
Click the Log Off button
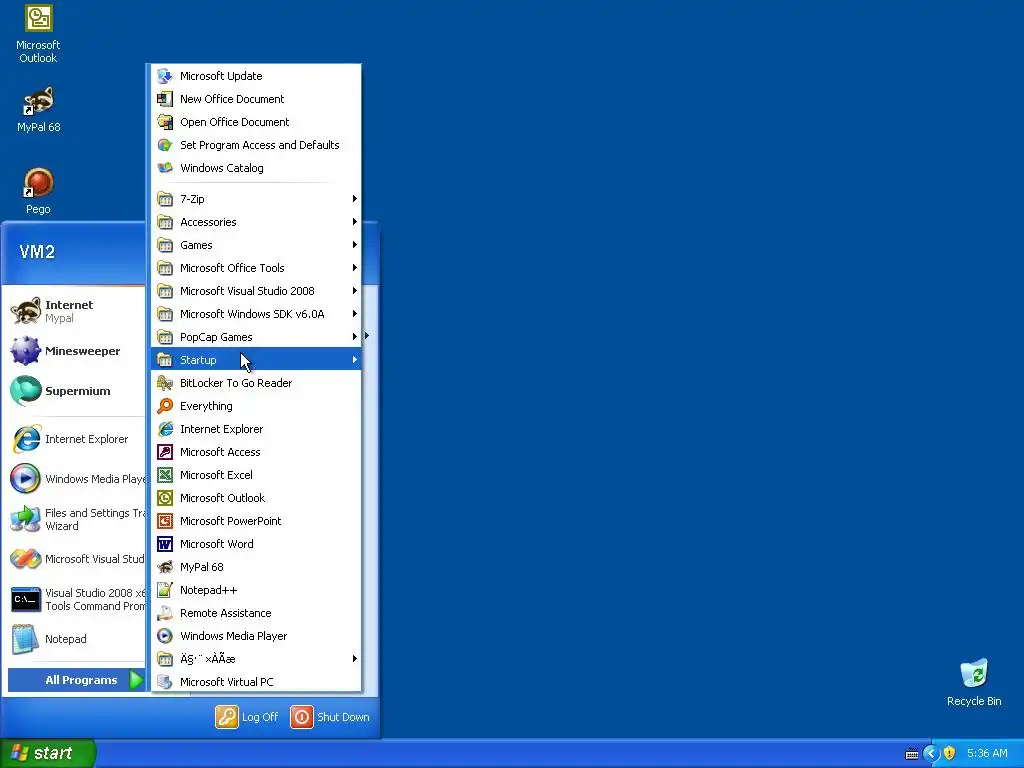click(247, 716)
